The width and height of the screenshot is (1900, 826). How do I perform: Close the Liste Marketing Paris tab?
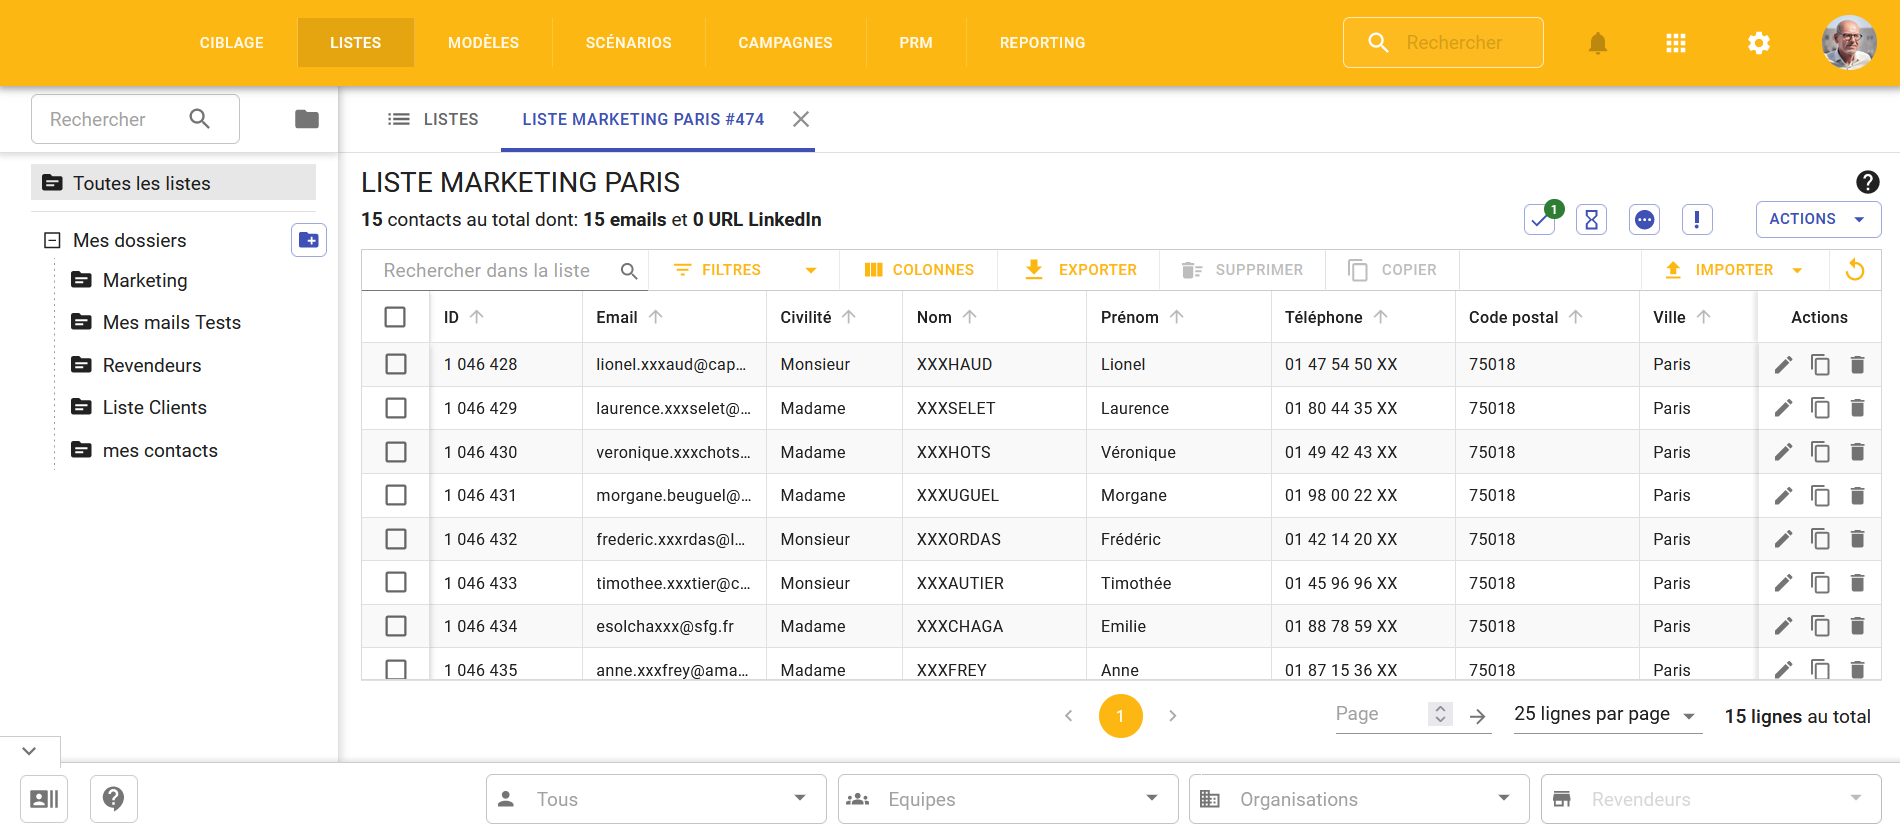tap(801, 119)
